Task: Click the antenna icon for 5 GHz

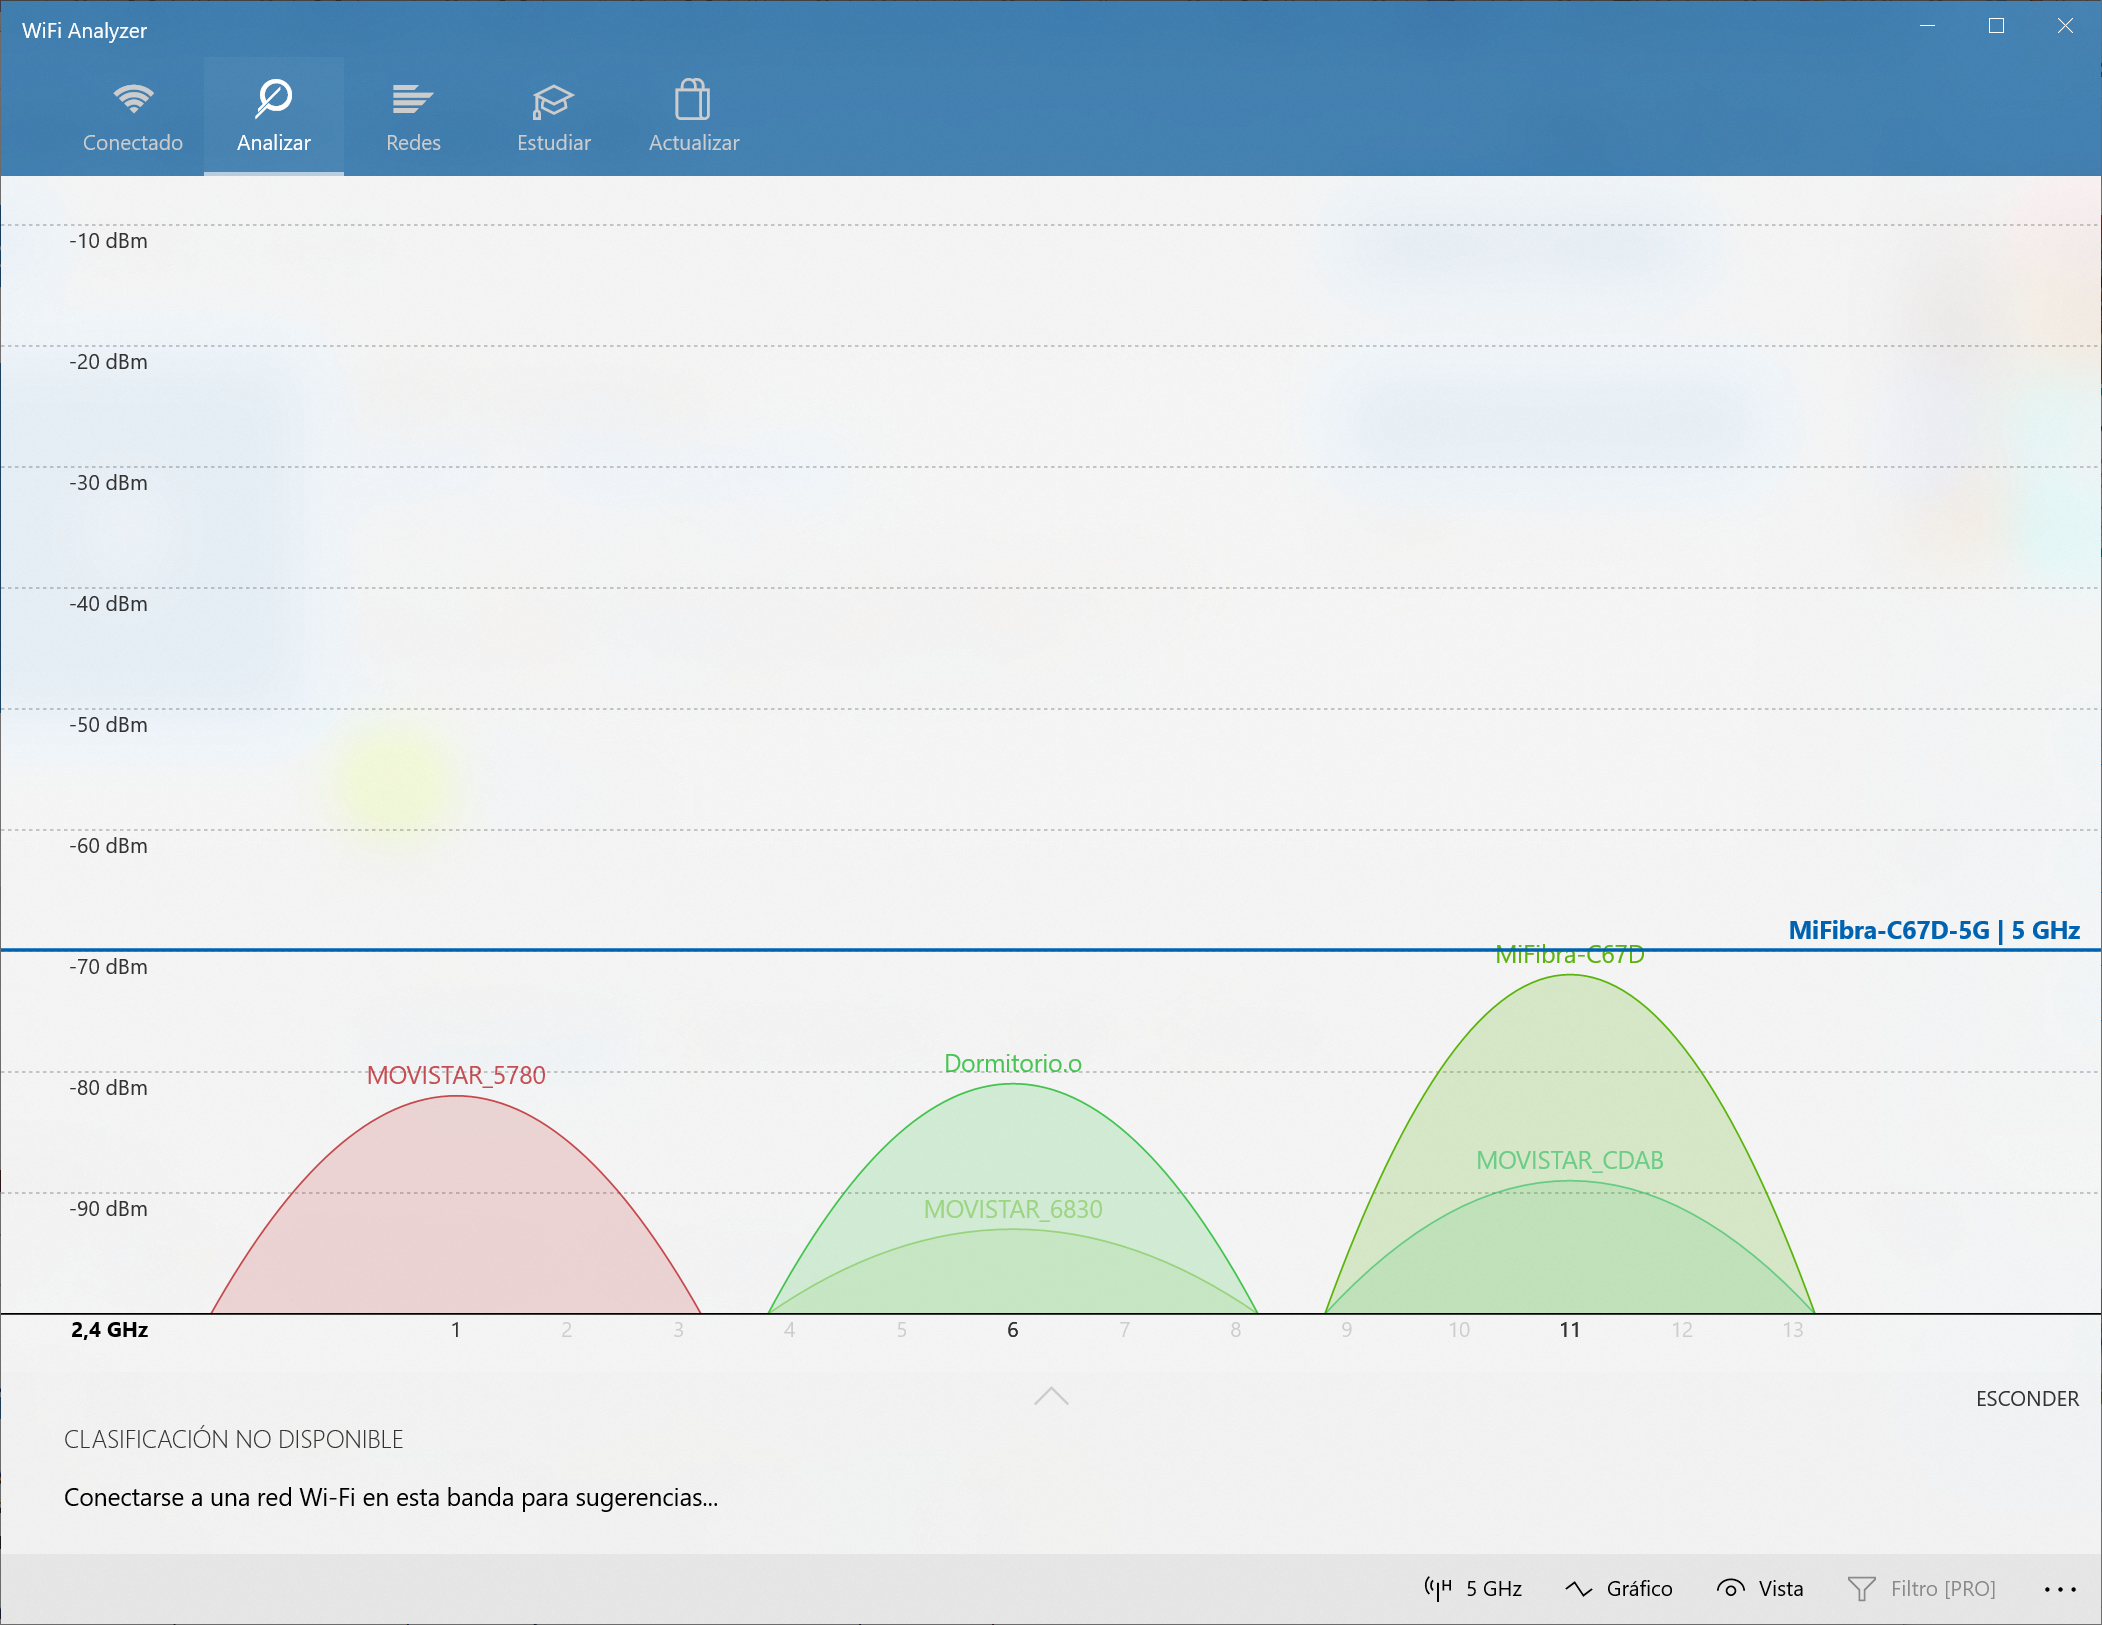Action: coord(1438,1588)
